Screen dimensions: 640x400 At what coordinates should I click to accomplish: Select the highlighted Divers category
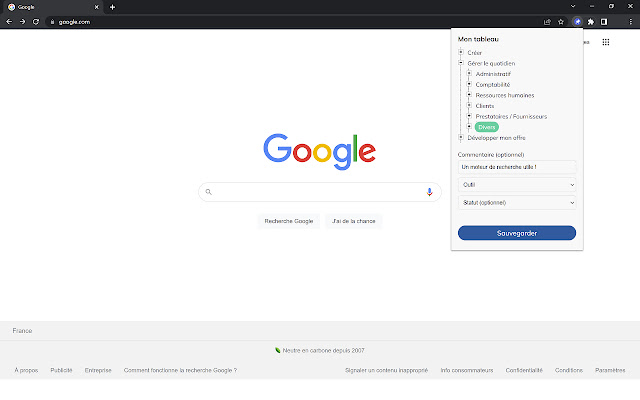point(487,127)
